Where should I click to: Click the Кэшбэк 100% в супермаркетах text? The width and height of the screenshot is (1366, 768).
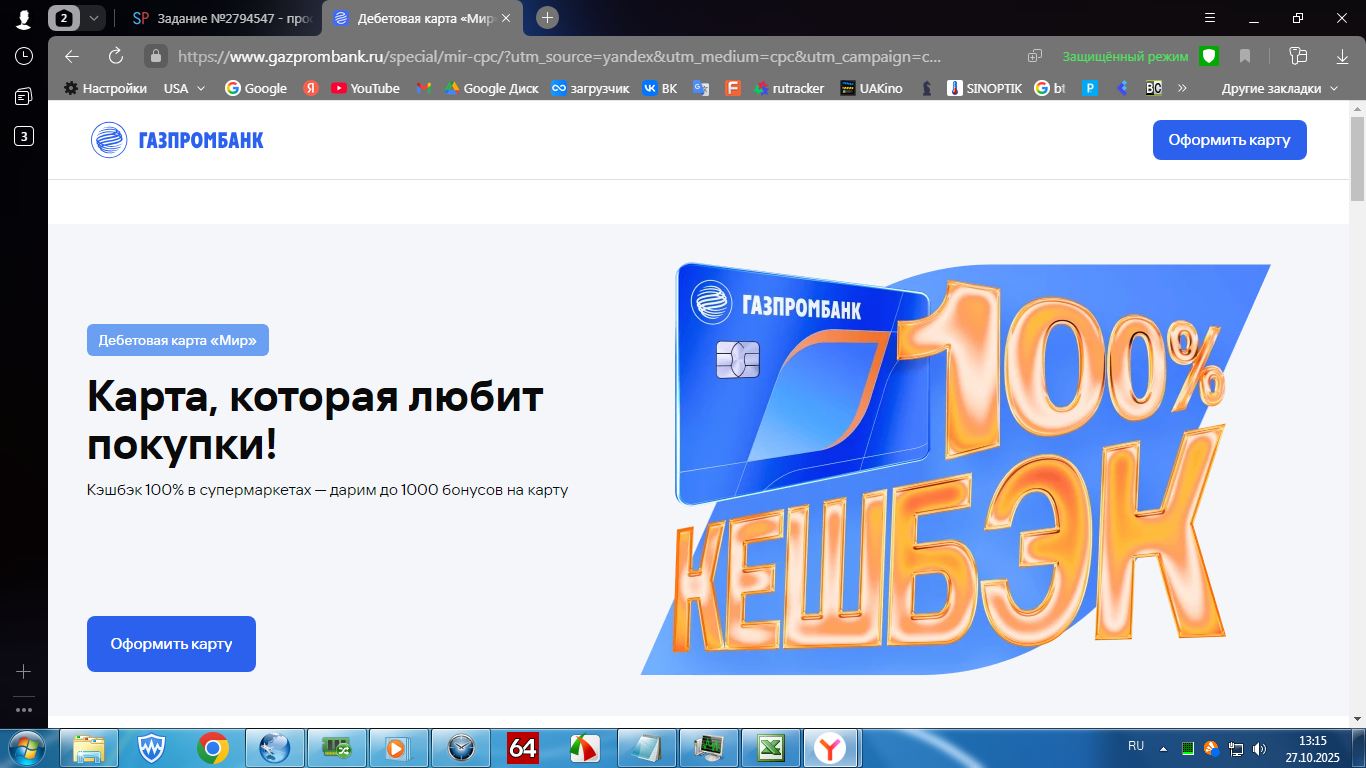tap(327, 490)
